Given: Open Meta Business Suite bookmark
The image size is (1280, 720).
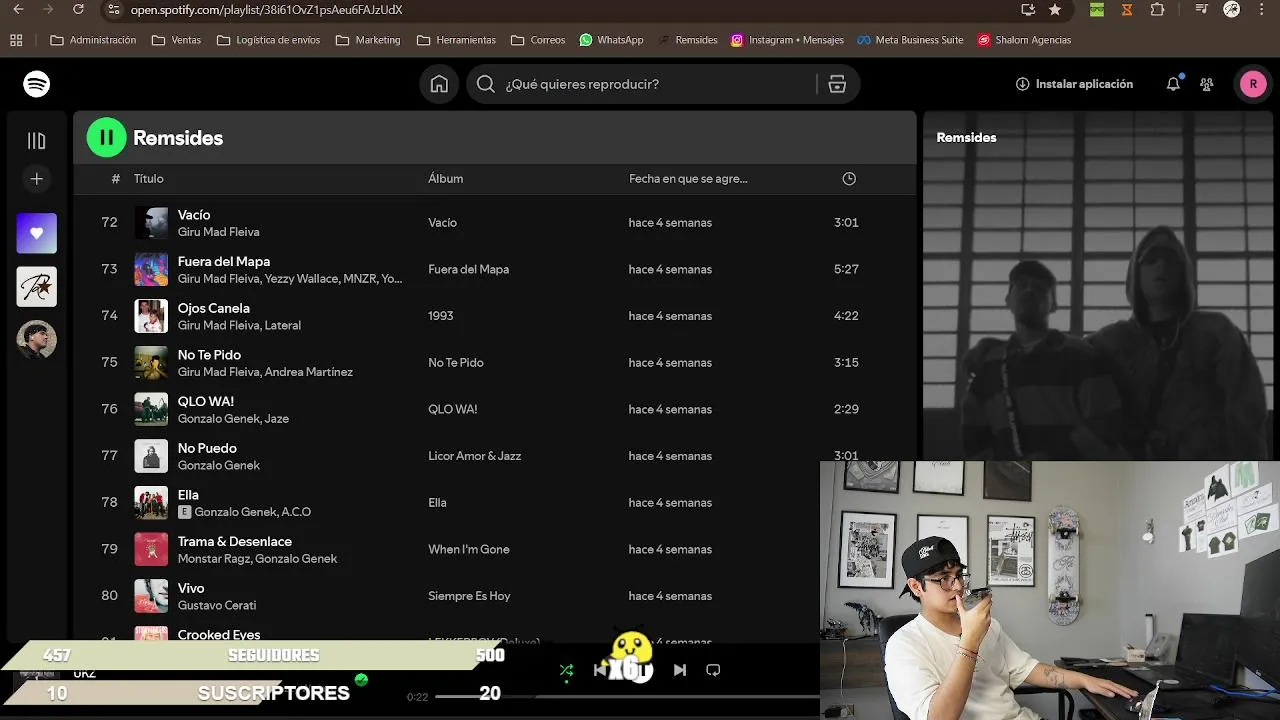Looking at the screenshot, I should click(910, 40).
